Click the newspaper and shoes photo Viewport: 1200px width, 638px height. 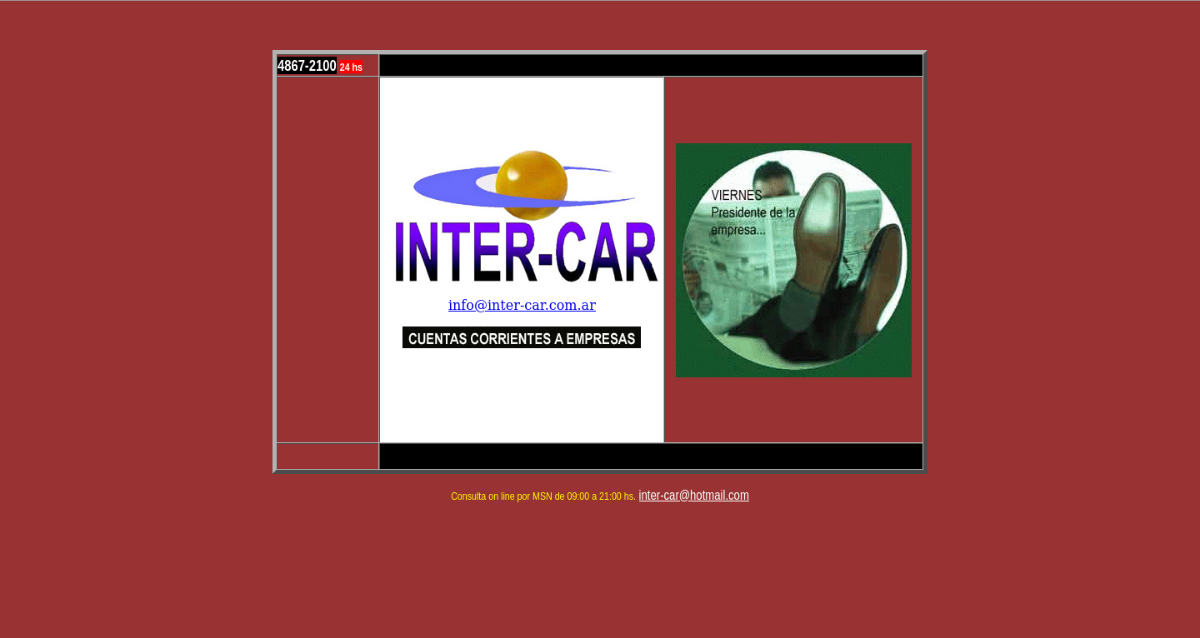(794, 260)
